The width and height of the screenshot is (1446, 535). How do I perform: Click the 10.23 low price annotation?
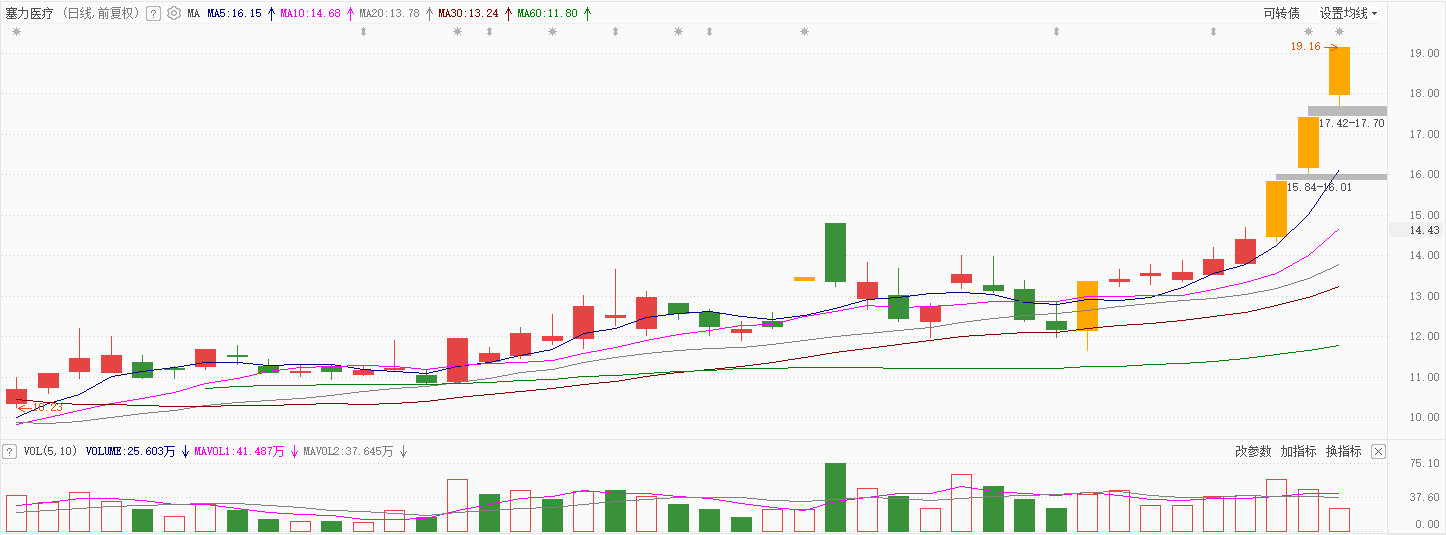[47, 407]
